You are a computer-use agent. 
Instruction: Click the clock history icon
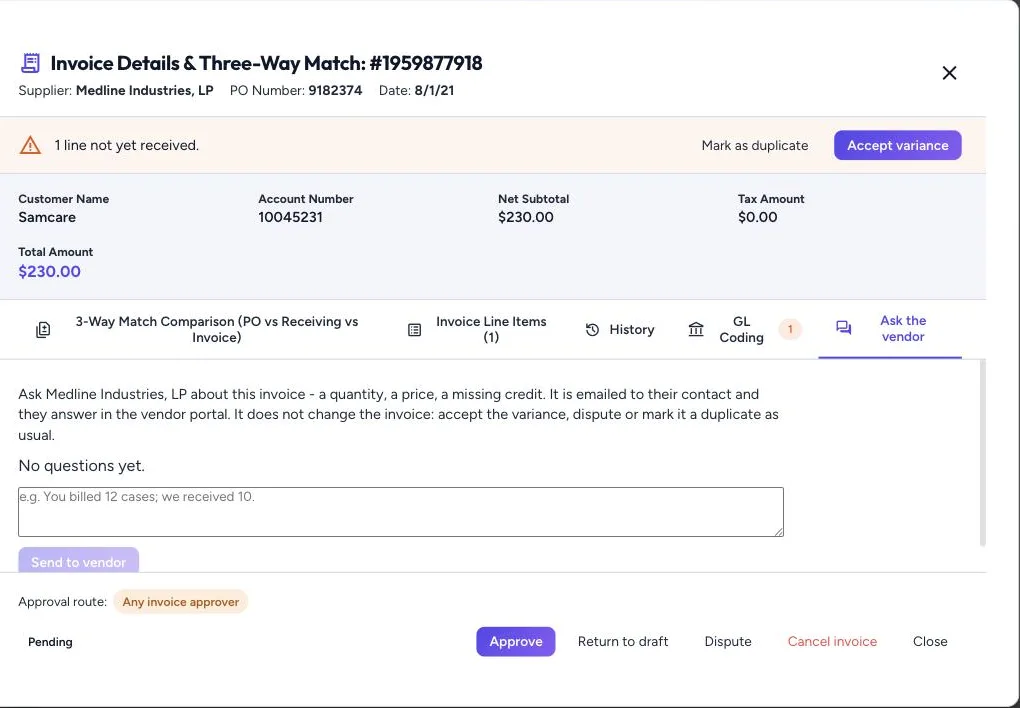592,330
